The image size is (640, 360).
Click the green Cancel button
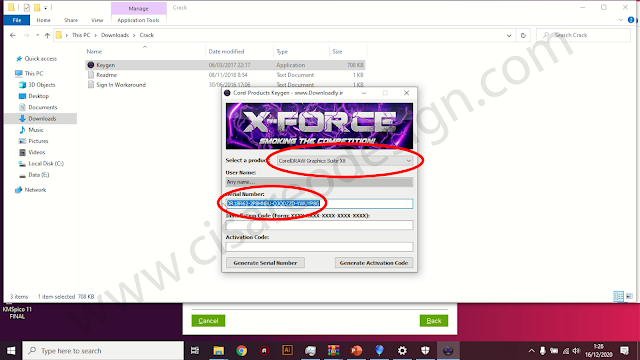[208, 321]
